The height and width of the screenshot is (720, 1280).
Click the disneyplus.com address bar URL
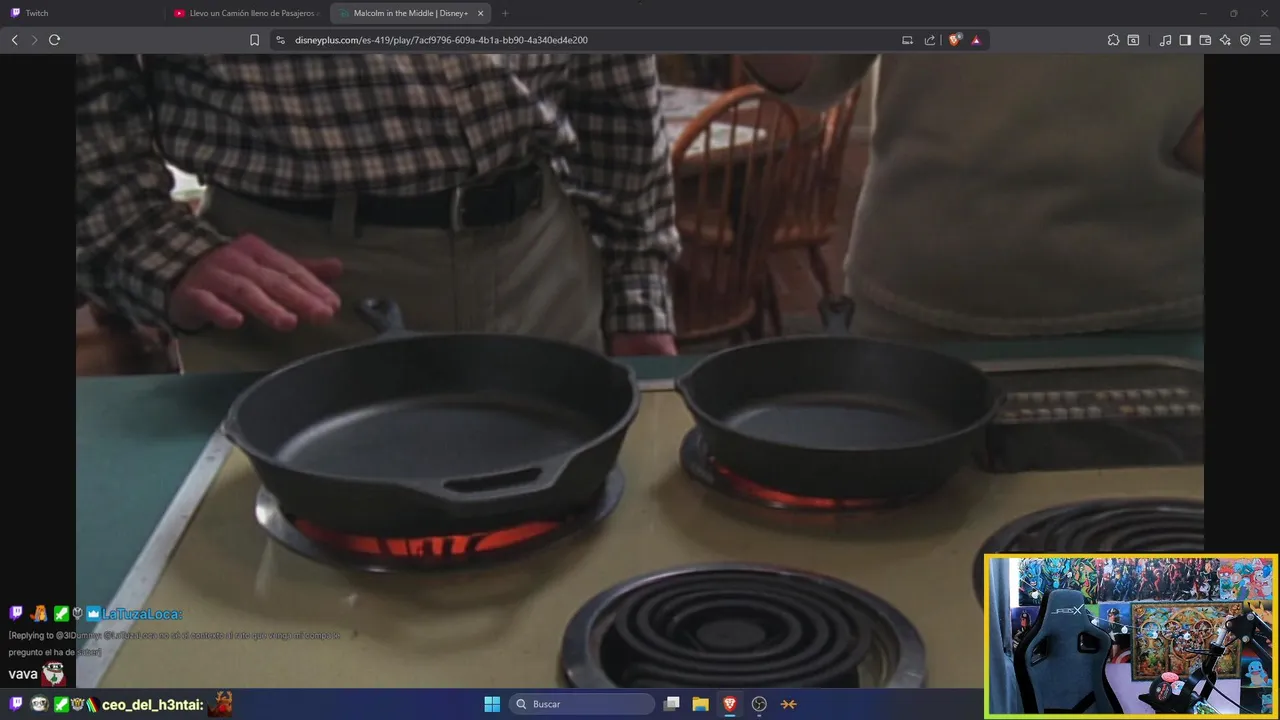pyautogui.click(x=441, y=40)
